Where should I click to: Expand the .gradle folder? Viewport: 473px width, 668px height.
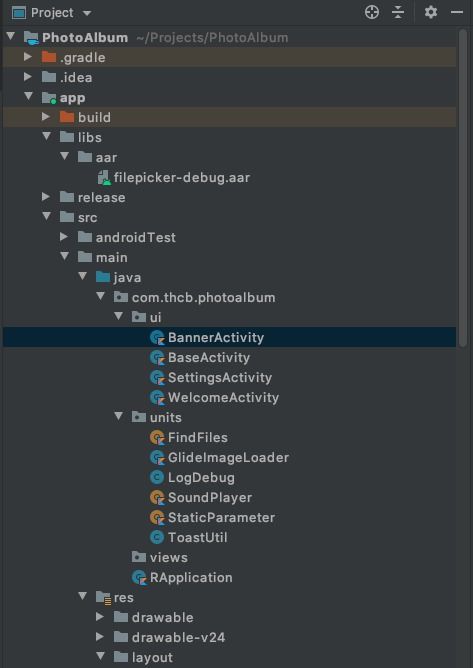pyautogui.click(x=28, y=57)
